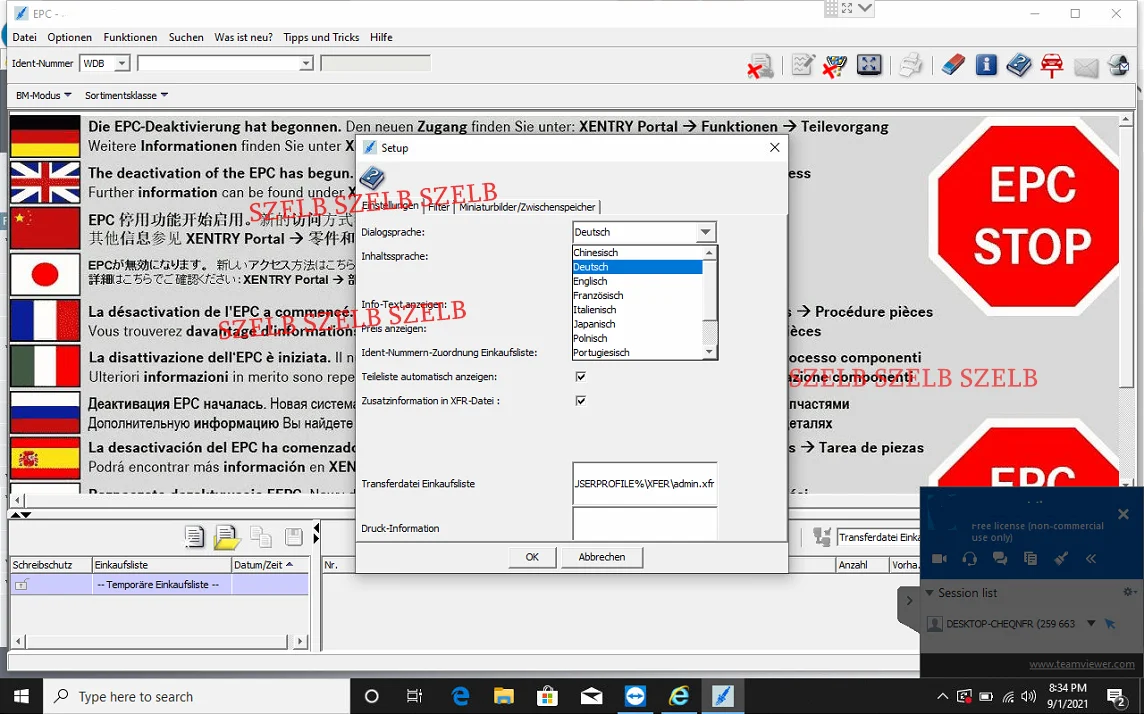The height and width of the screenshot is (714, 1144).
Task: Sort by the Datum/Zeit column header
Action: point(270,565)
